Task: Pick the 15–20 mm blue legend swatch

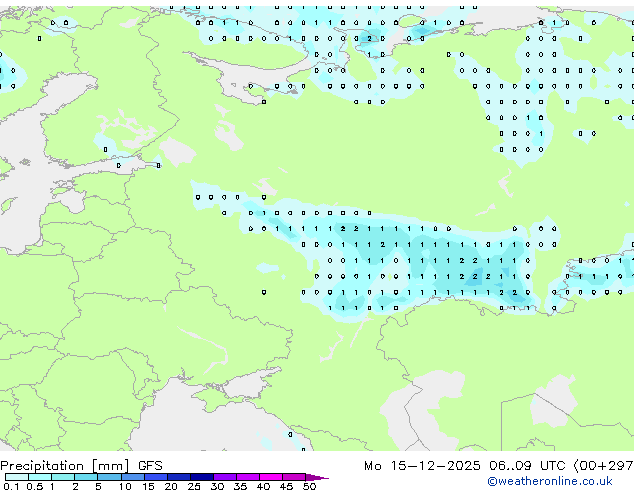Action: (156, 477)
